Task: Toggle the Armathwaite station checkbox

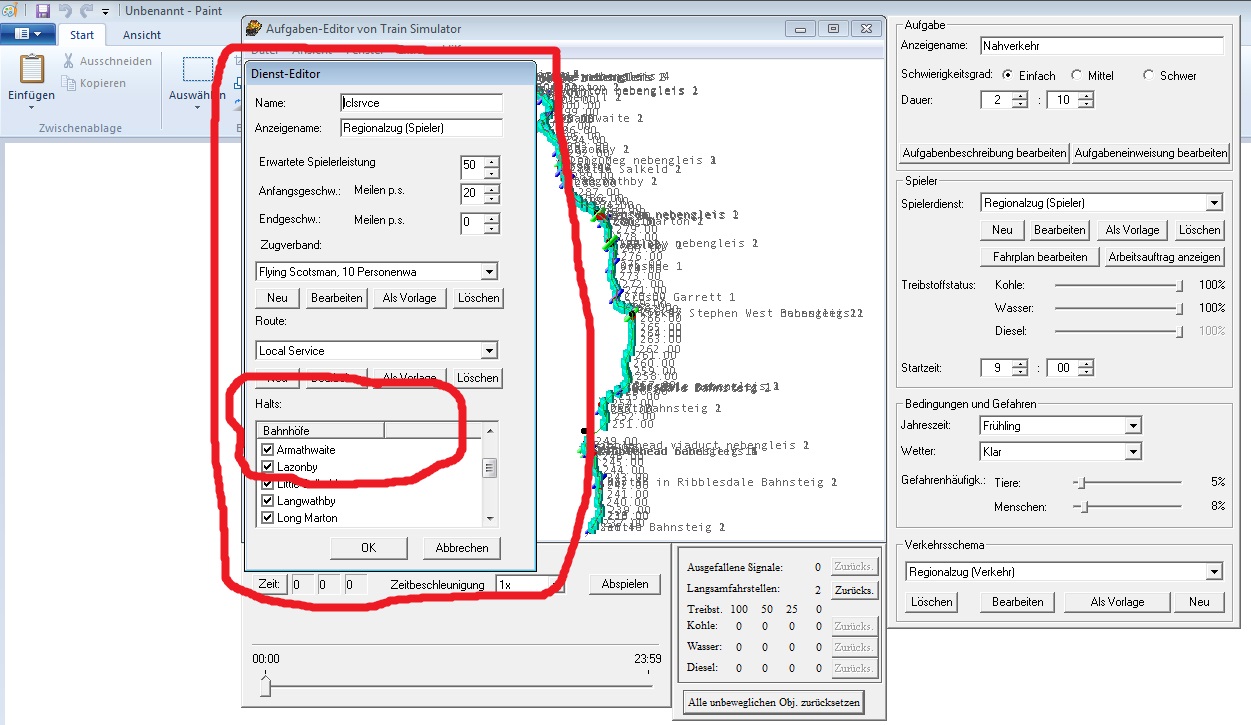Action: pyautogui.click(x=267, y=450)
